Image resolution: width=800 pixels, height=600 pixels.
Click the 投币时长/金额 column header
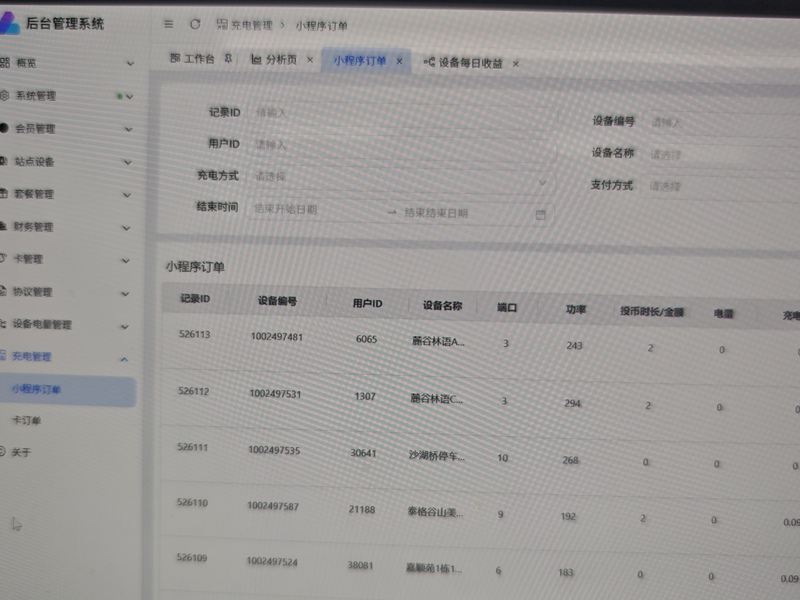coord(652,312)
